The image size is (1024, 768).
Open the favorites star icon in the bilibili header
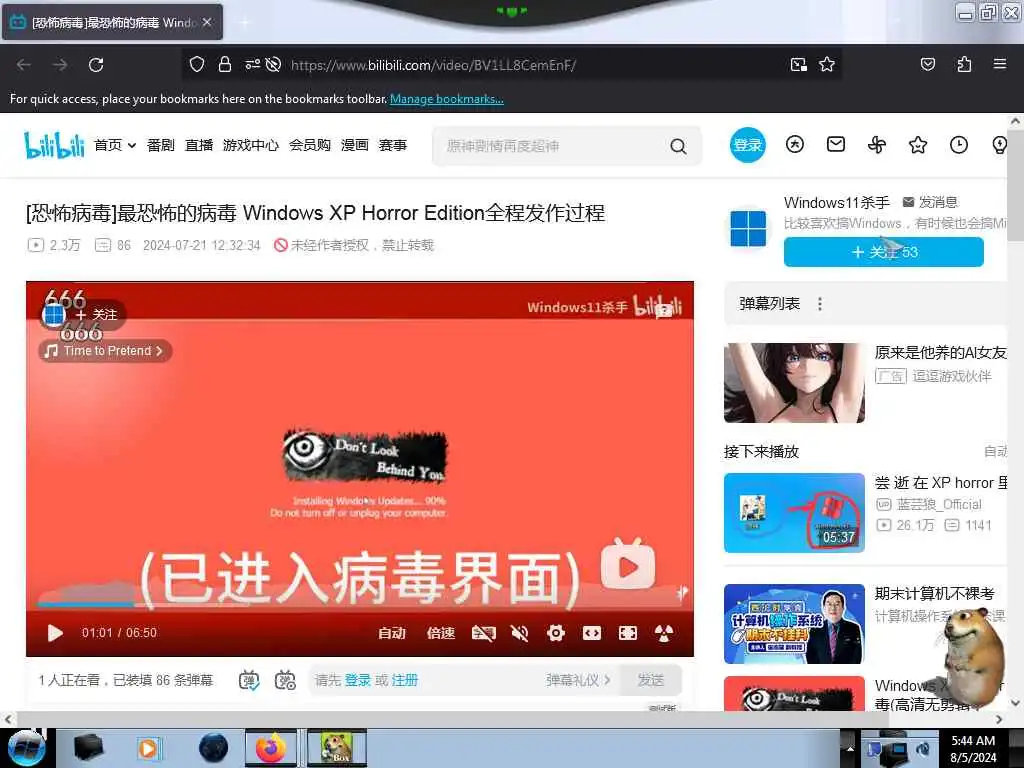918,145
